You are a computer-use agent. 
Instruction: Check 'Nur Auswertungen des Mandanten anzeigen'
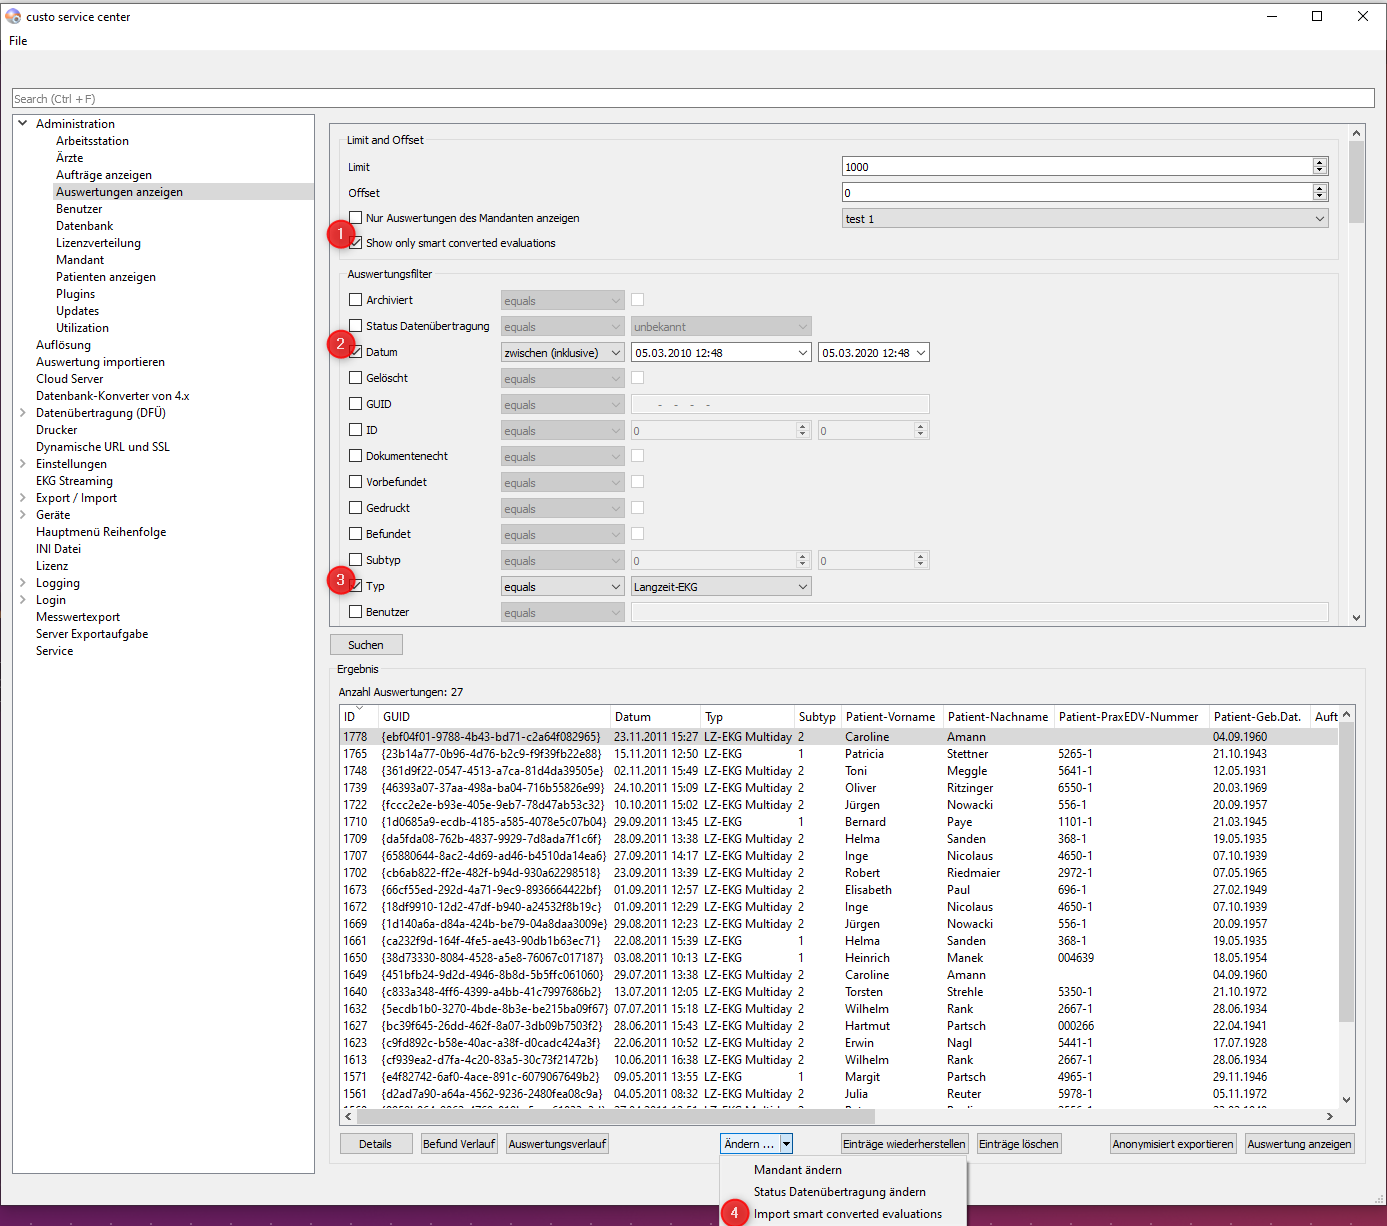355,218
